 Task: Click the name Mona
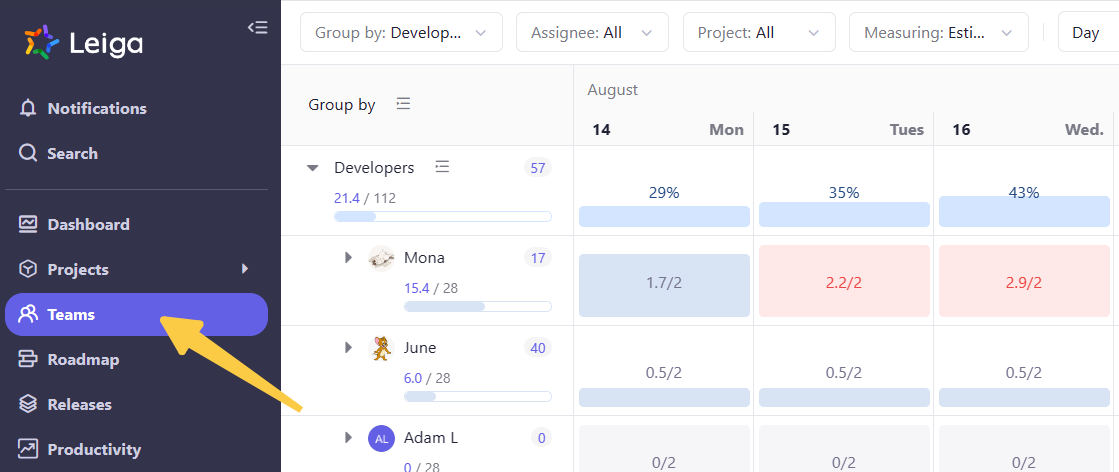pyautogui.click(x=424, y=258)
